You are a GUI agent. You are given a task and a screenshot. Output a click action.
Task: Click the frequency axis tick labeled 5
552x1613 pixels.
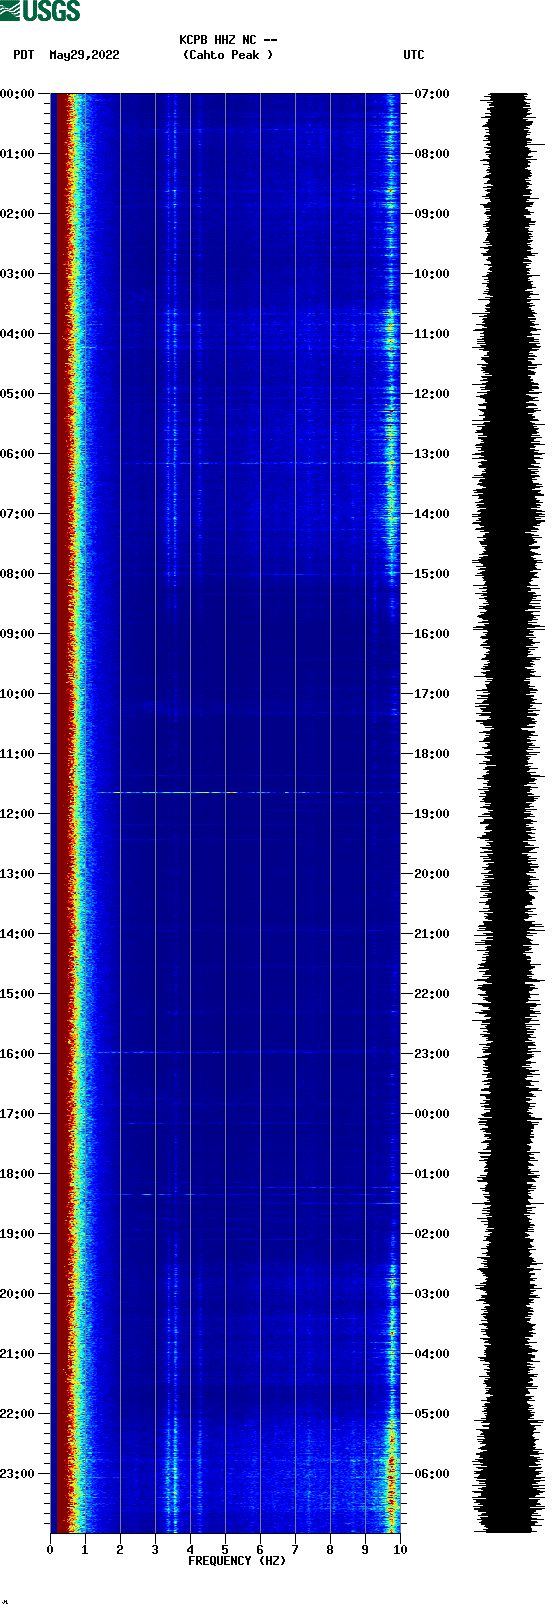[x=225, y=1549]
